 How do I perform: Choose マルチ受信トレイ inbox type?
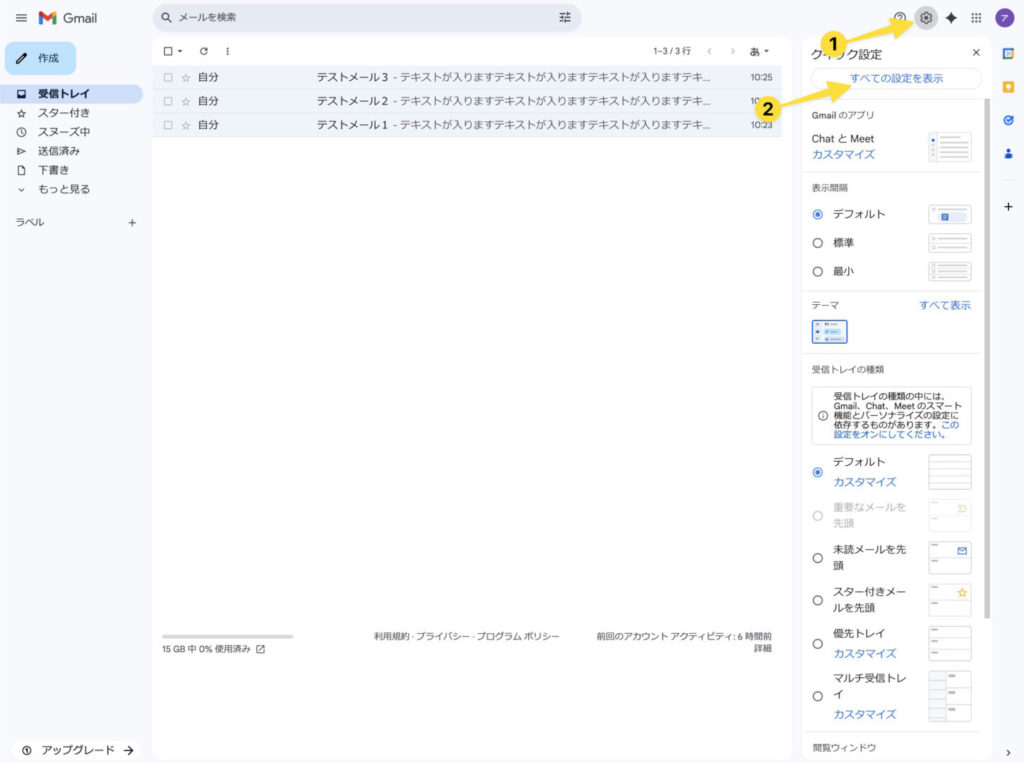(x=818, y=696)
